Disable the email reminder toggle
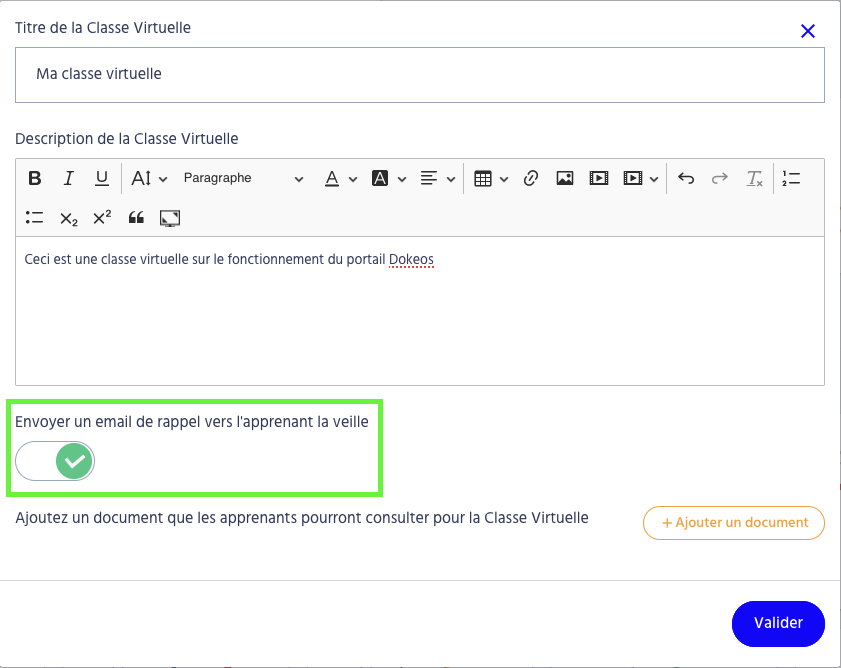 point(56,461)
